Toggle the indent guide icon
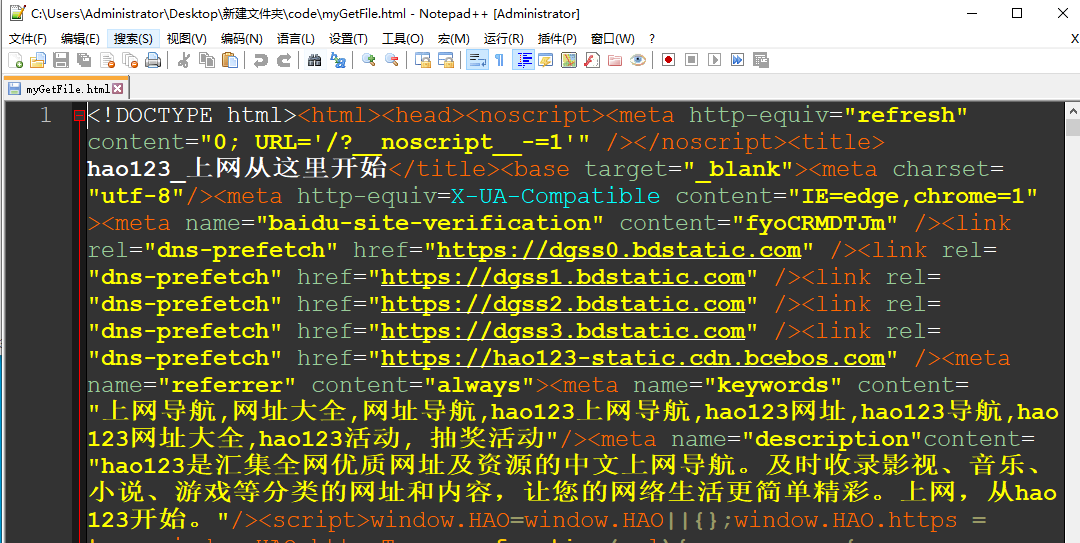 point(523,60)
